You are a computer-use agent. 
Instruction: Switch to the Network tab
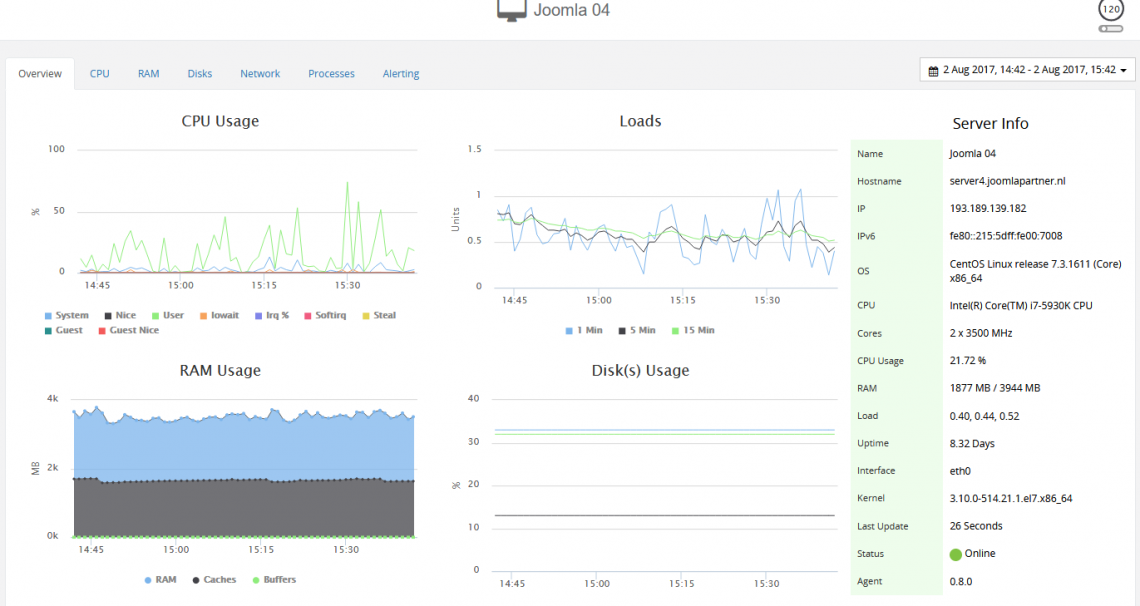(260, 73)
